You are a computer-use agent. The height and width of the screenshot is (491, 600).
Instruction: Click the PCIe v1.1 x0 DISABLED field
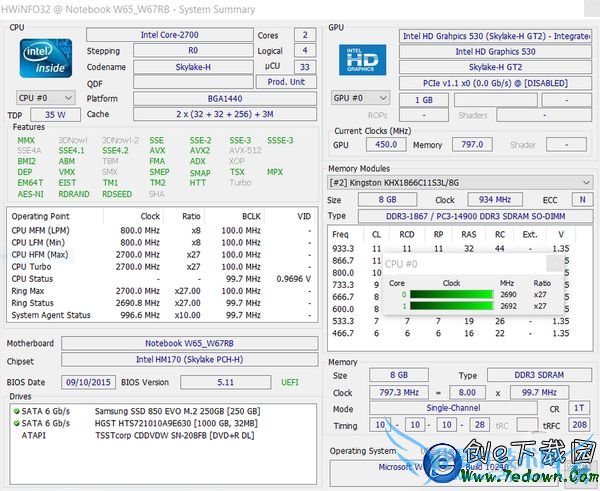pyautogui.click(x=495, y=83)
